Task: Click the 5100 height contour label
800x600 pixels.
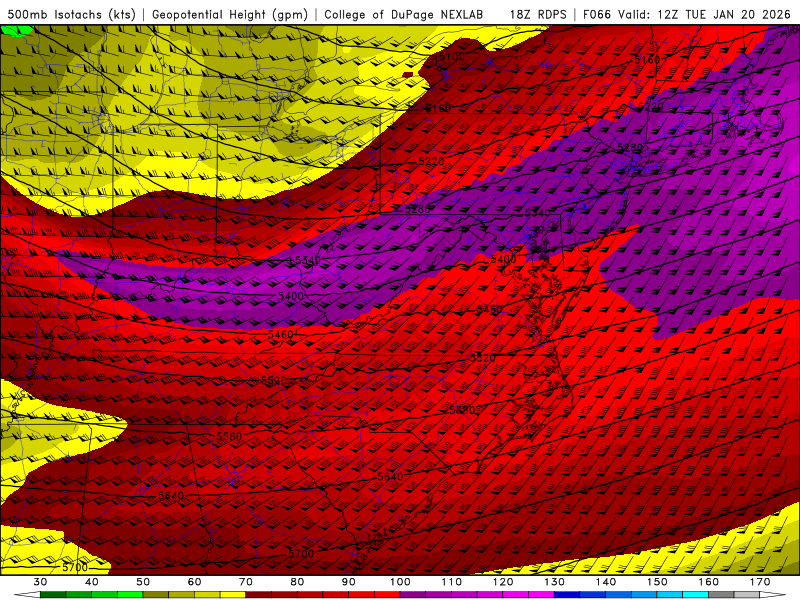Action: [x=452, y=57]
